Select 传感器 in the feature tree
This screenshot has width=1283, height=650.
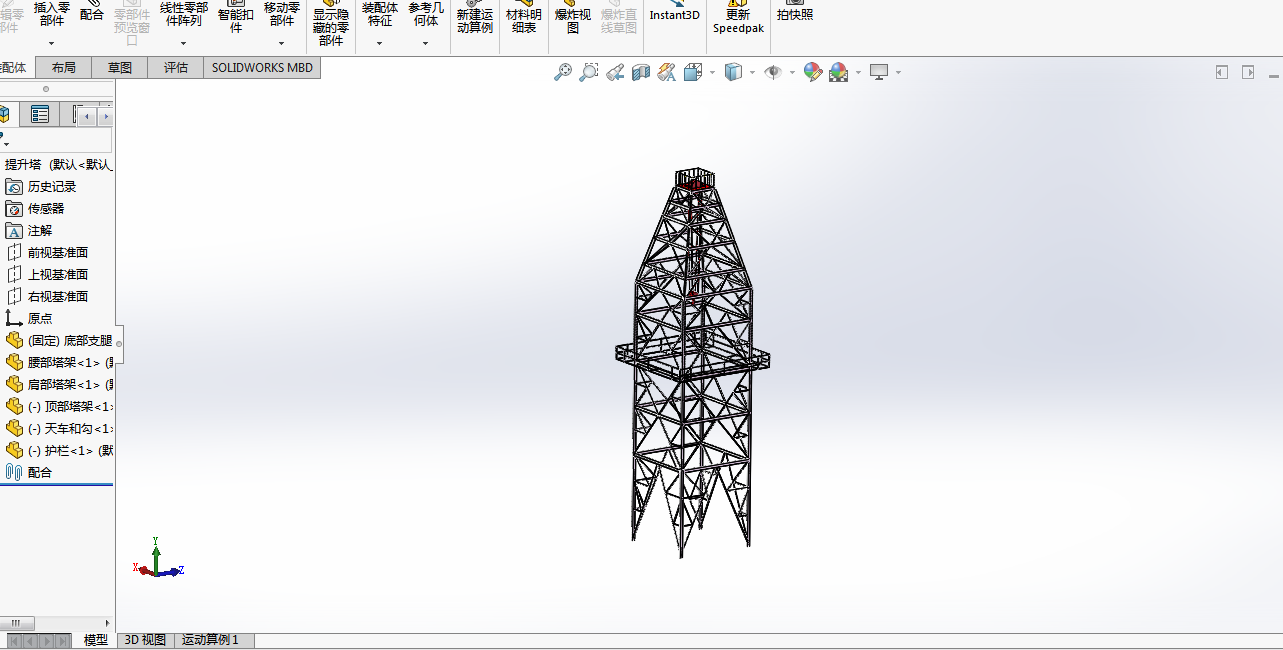pyautogui.click(x=35, y=209)
